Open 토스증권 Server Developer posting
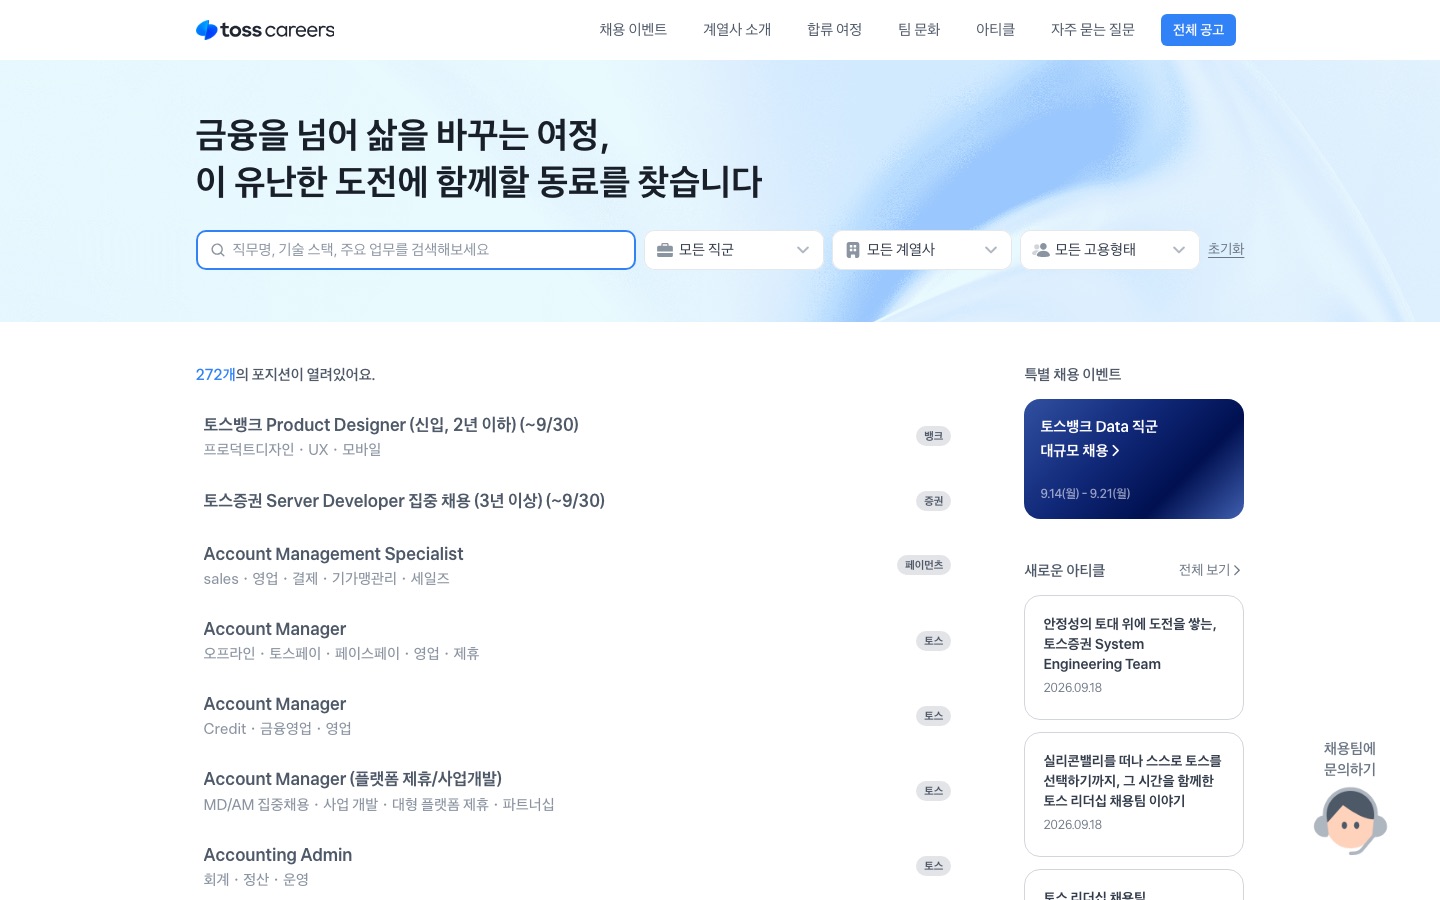This screenshot has height=900, width=1440. 577,501
